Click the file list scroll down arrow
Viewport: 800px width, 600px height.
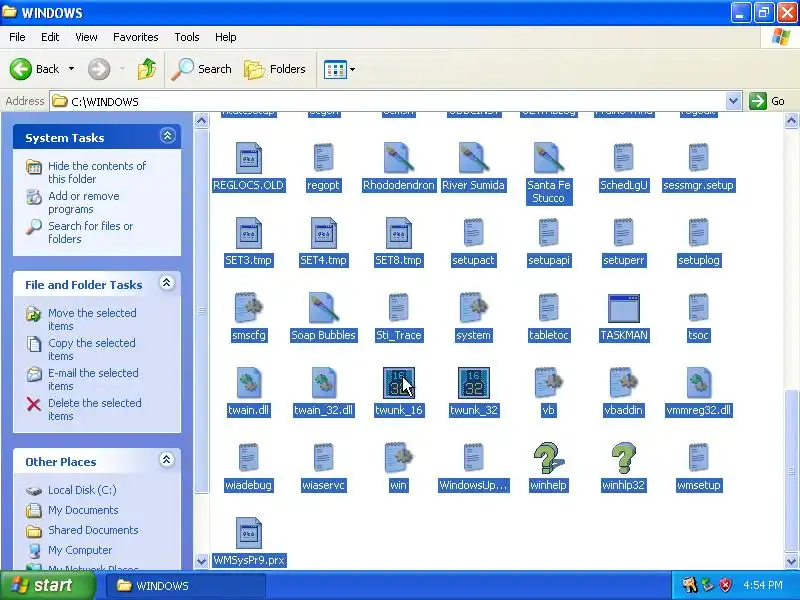791,562
